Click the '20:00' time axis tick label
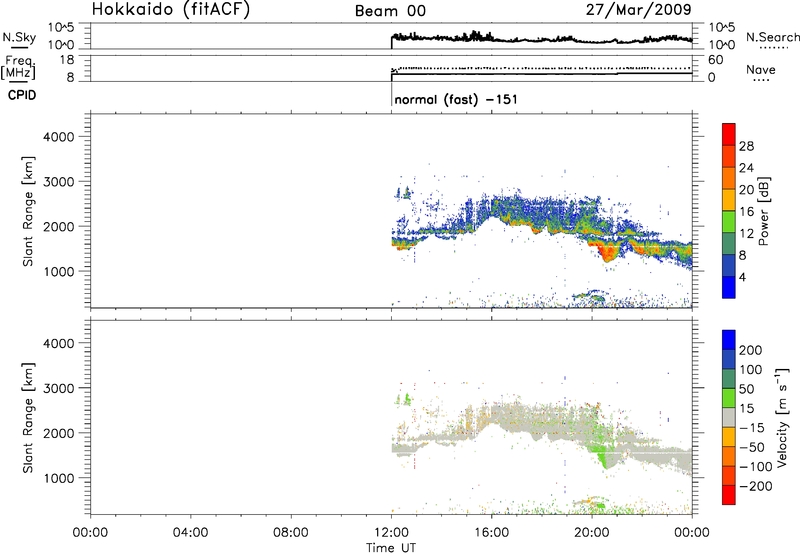This screenshot has width=800, height=554. [x=592, y=533]
